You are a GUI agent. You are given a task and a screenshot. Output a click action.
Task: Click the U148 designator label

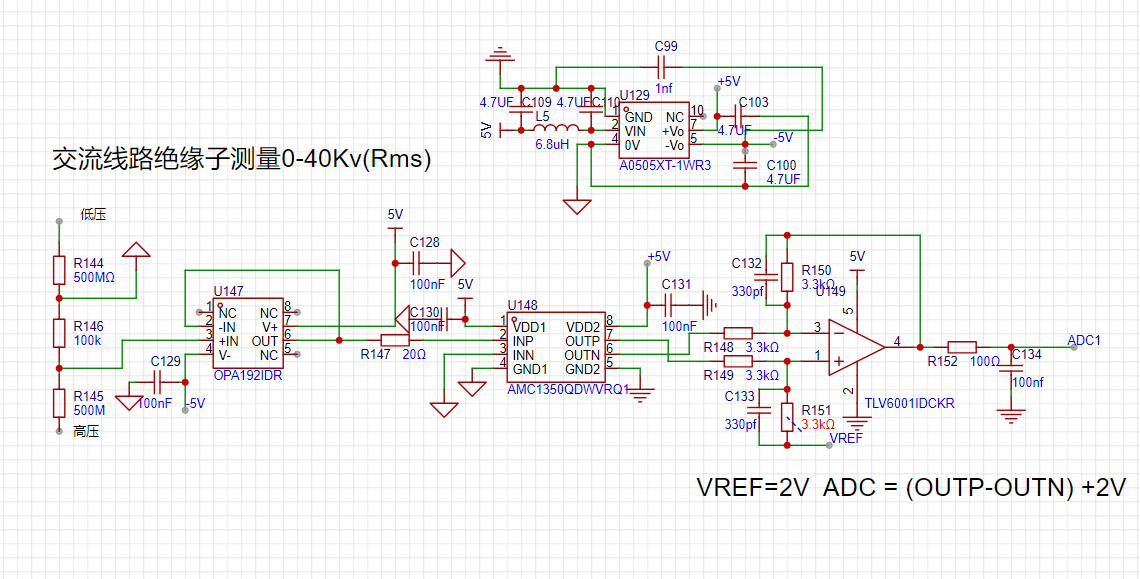(521, 305)
